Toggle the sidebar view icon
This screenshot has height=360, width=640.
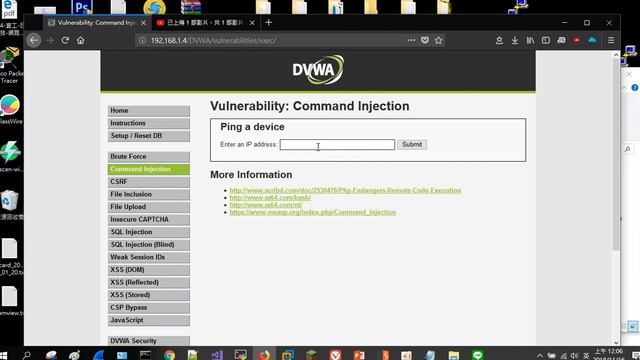tap(546, 40)
